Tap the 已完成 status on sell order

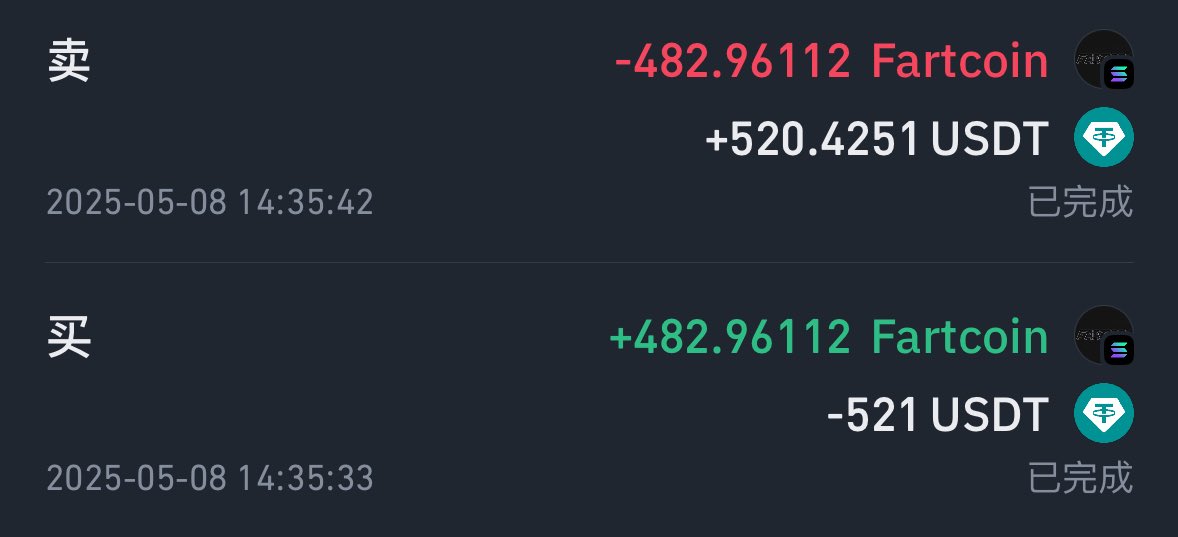pos(1080,203)
